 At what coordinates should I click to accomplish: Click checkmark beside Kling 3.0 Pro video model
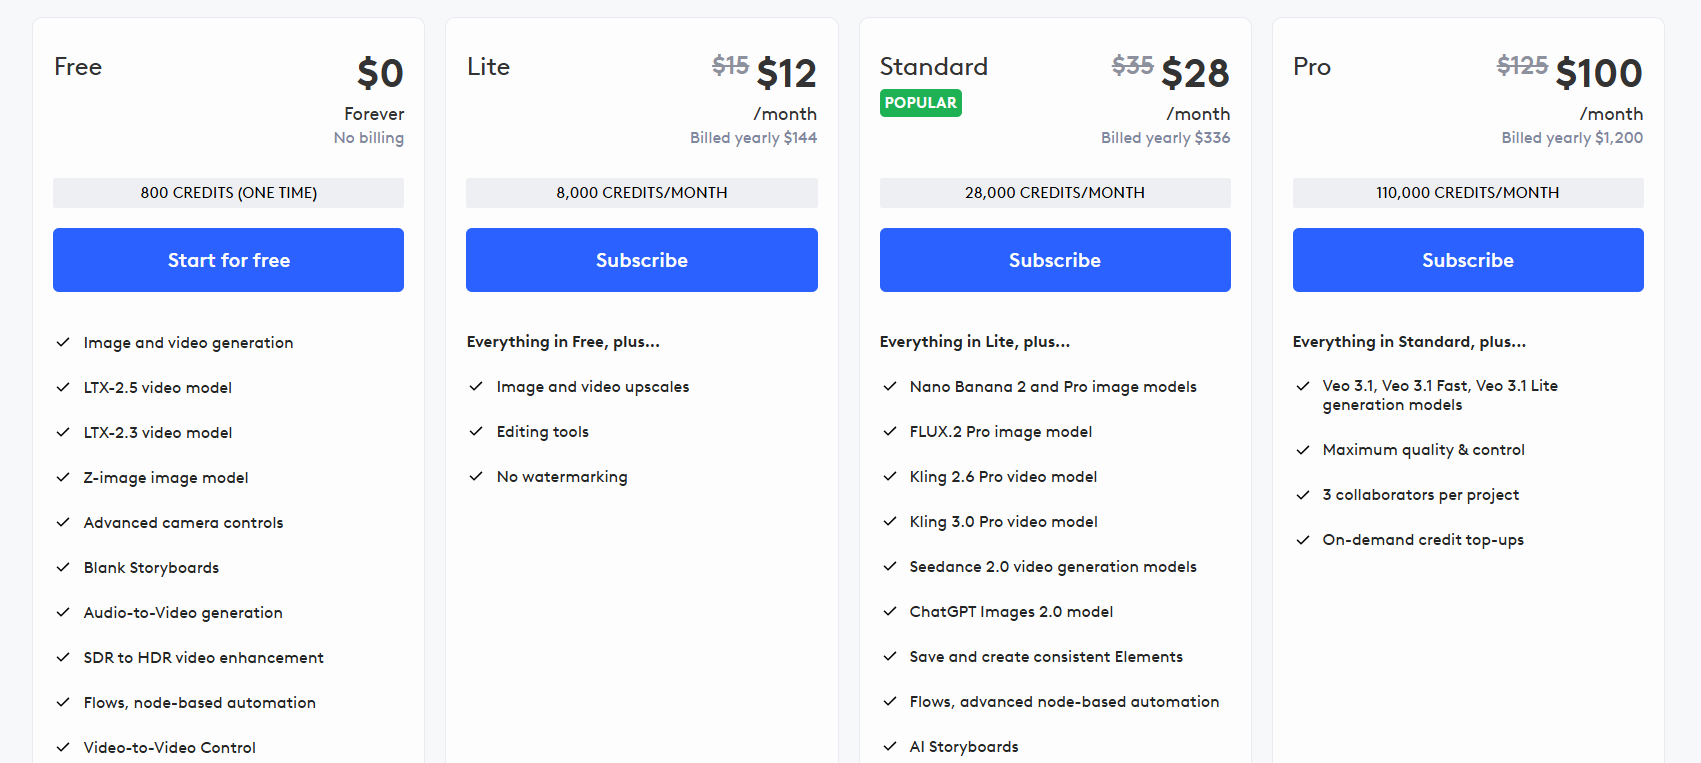(x=890, y=521)
